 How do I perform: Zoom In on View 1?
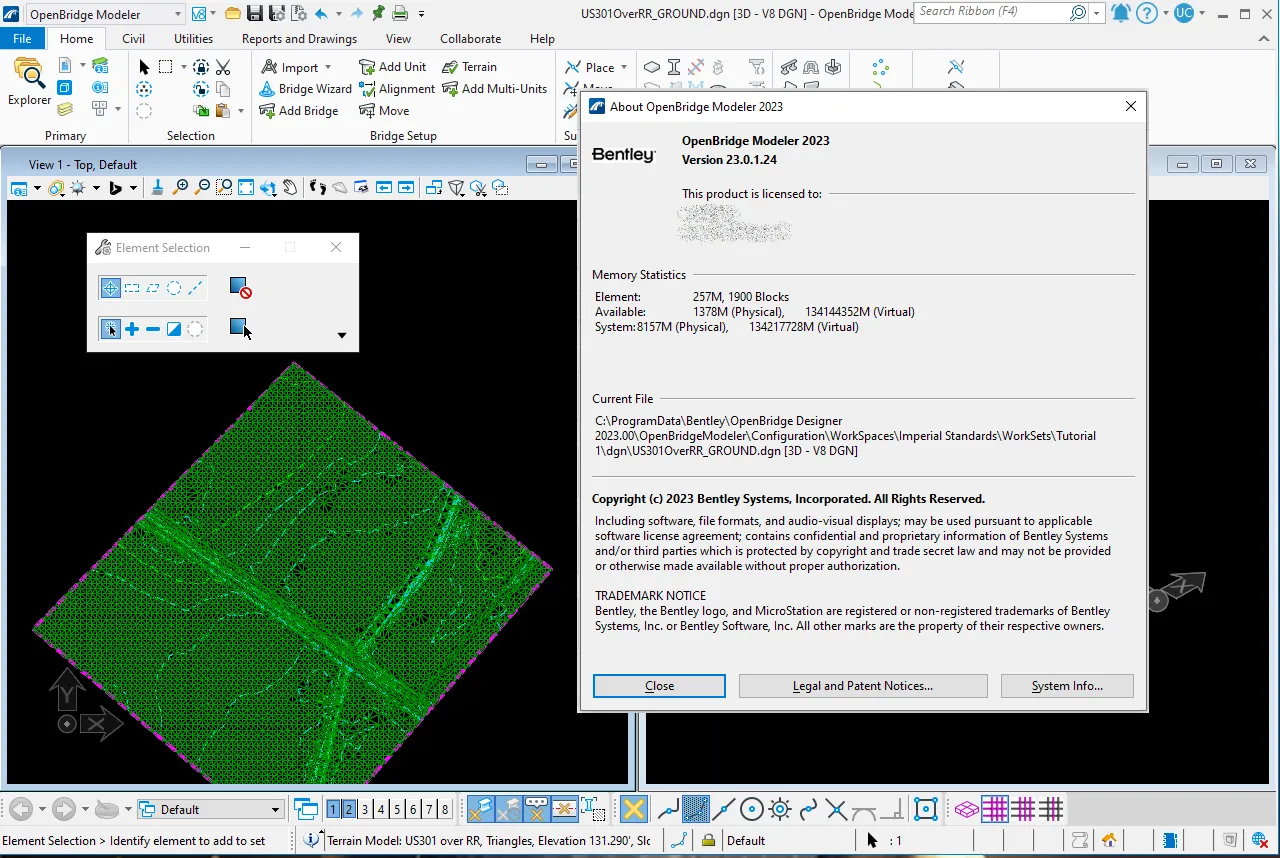pos(180,187)
